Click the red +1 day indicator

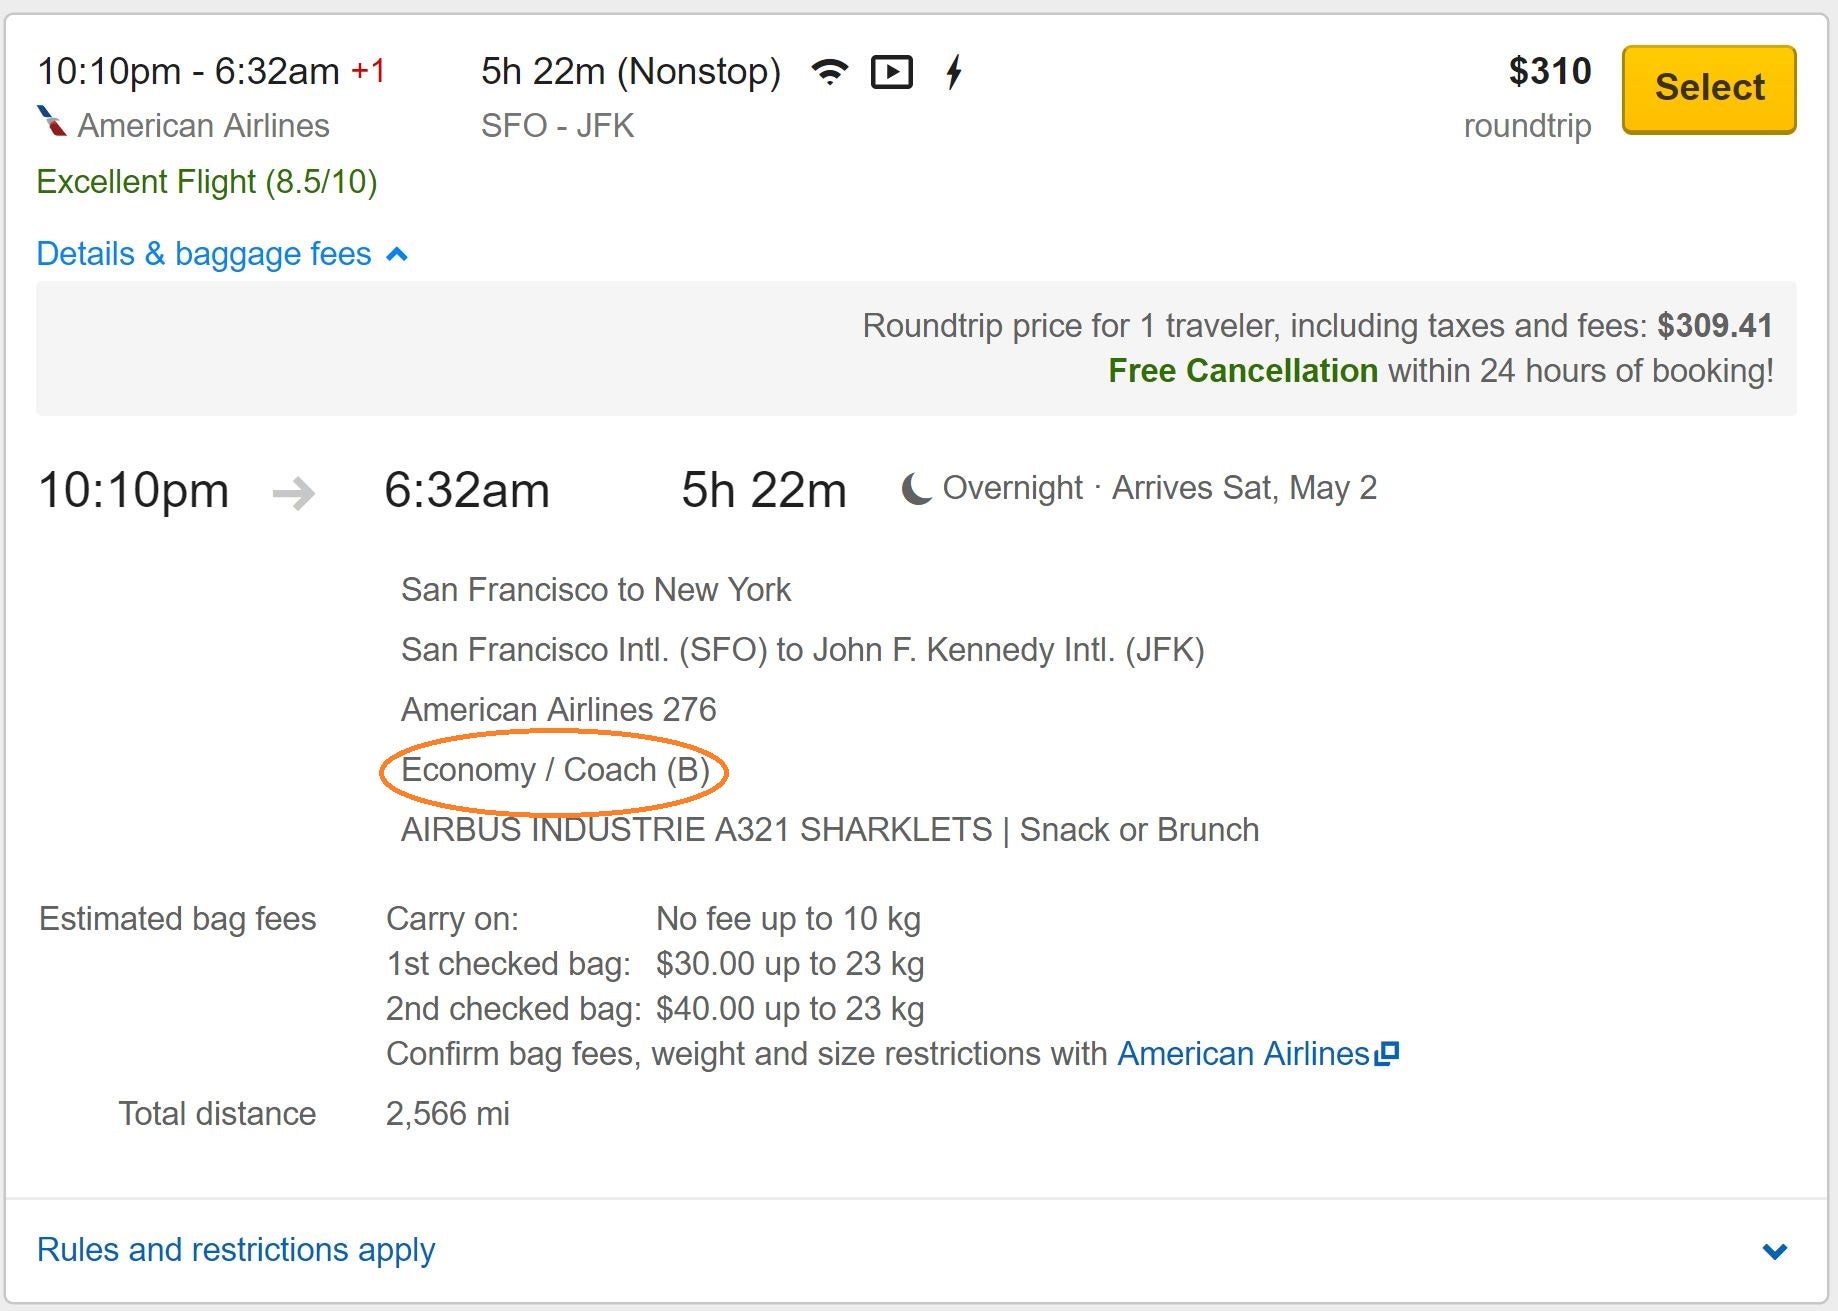pyautogui.click(x=368, y=71)
